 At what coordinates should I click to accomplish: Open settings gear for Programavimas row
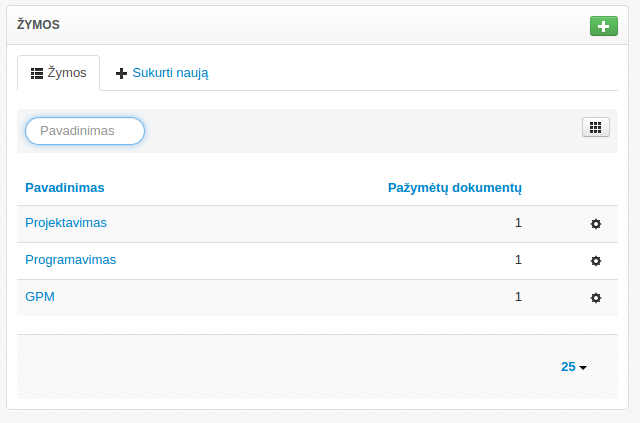pos(596,261)
